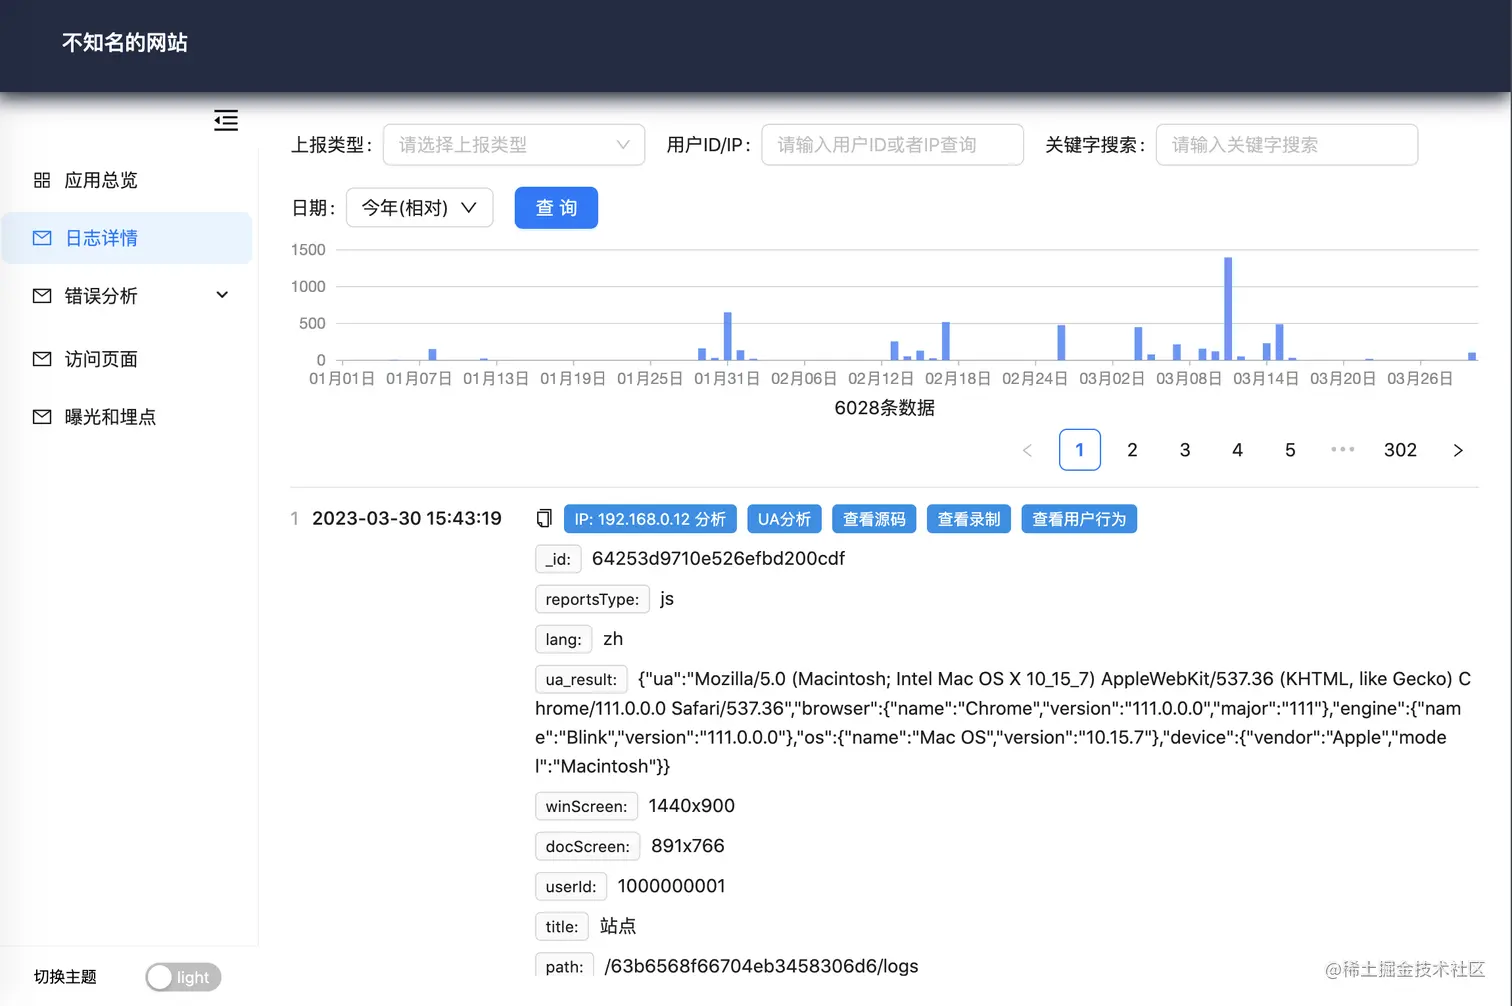Expand the 错误分析 submenu chevron
This screenshot has width=1512, height=1006.
point(222,295)
